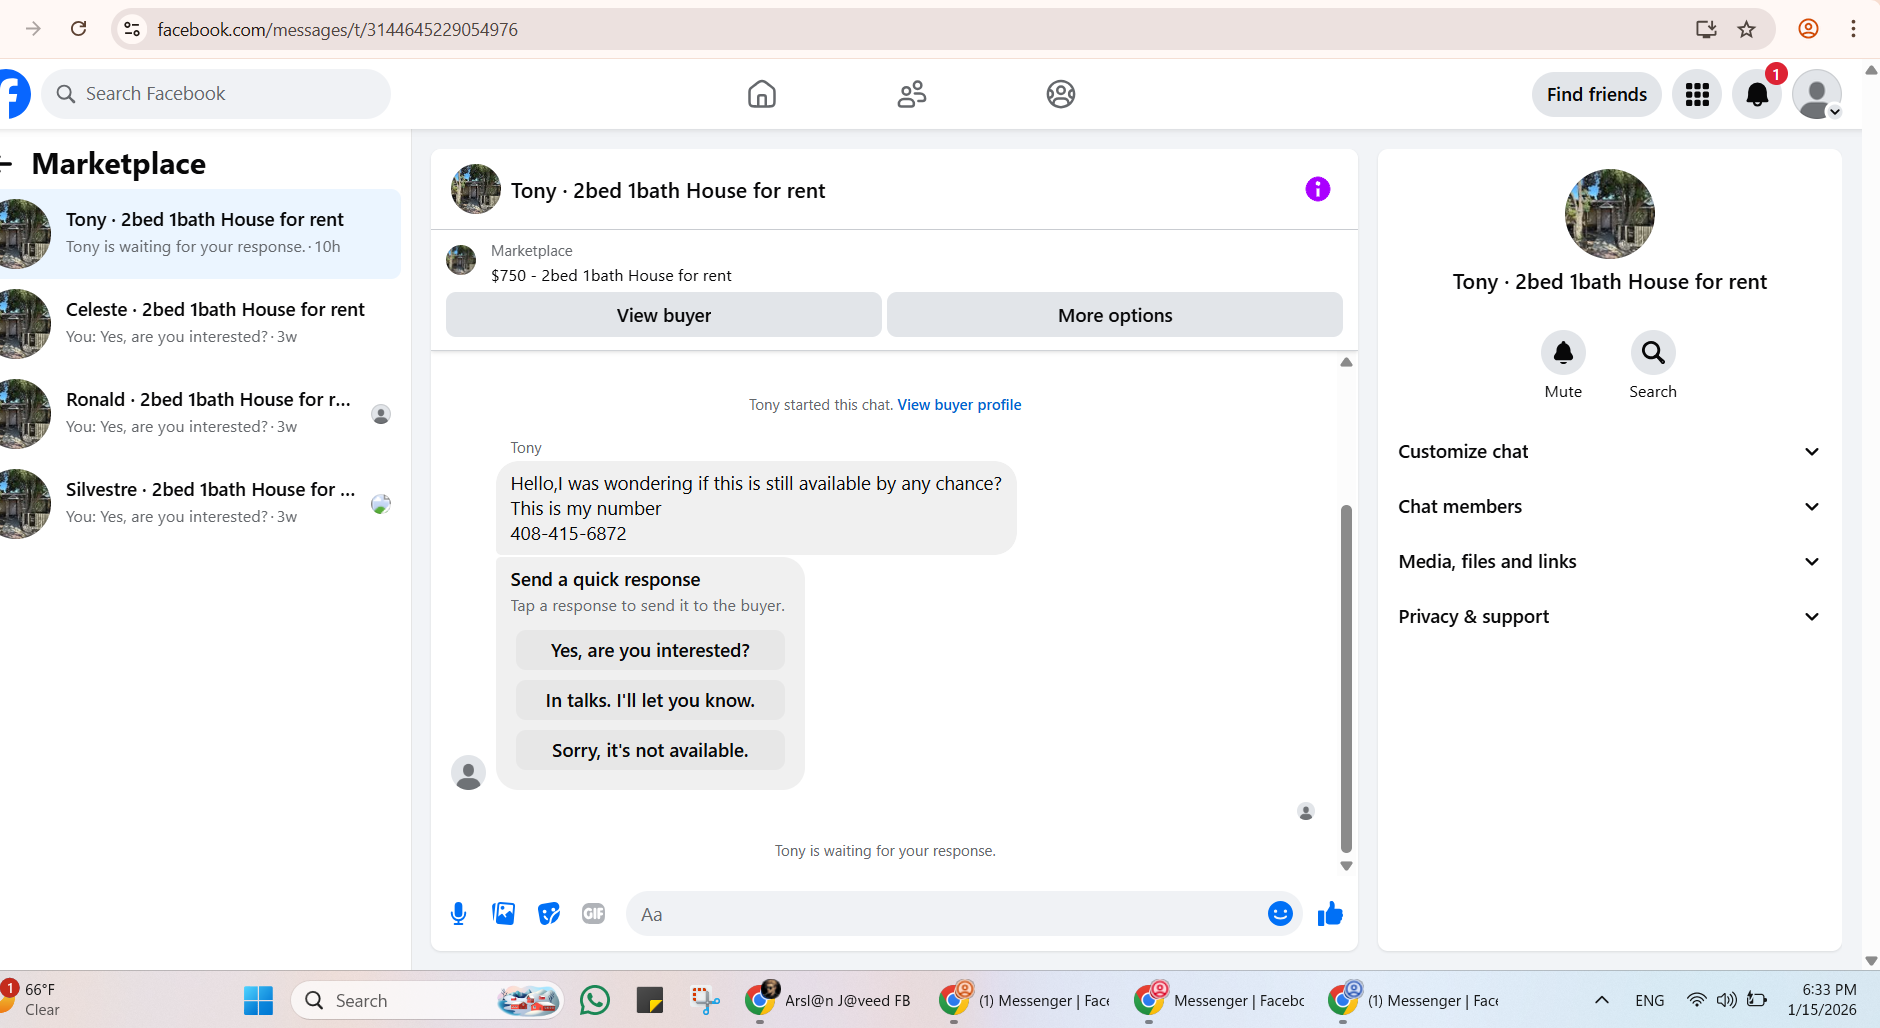
Task: Open conversation information purple icon
Action: click(1317, 189)
